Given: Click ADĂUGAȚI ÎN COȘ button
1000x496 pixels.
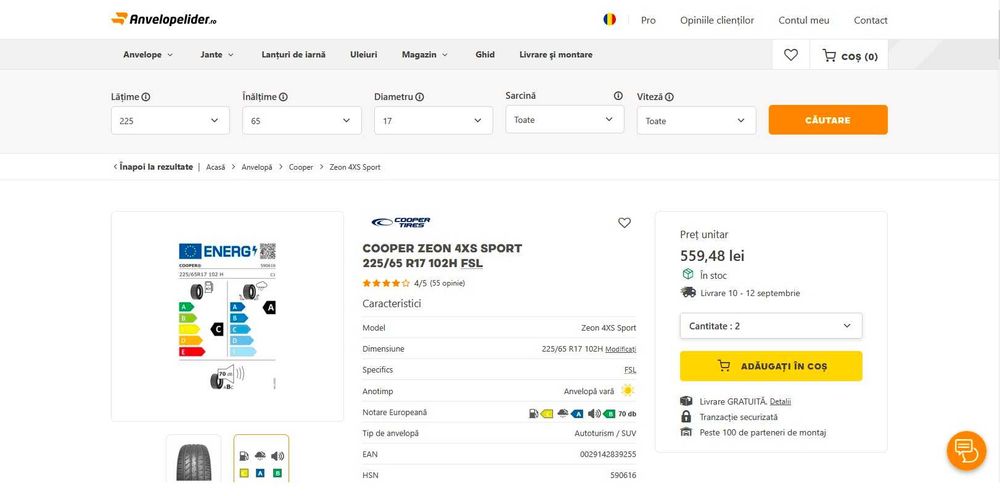Looking at the screenshot, I should (770, 366).
